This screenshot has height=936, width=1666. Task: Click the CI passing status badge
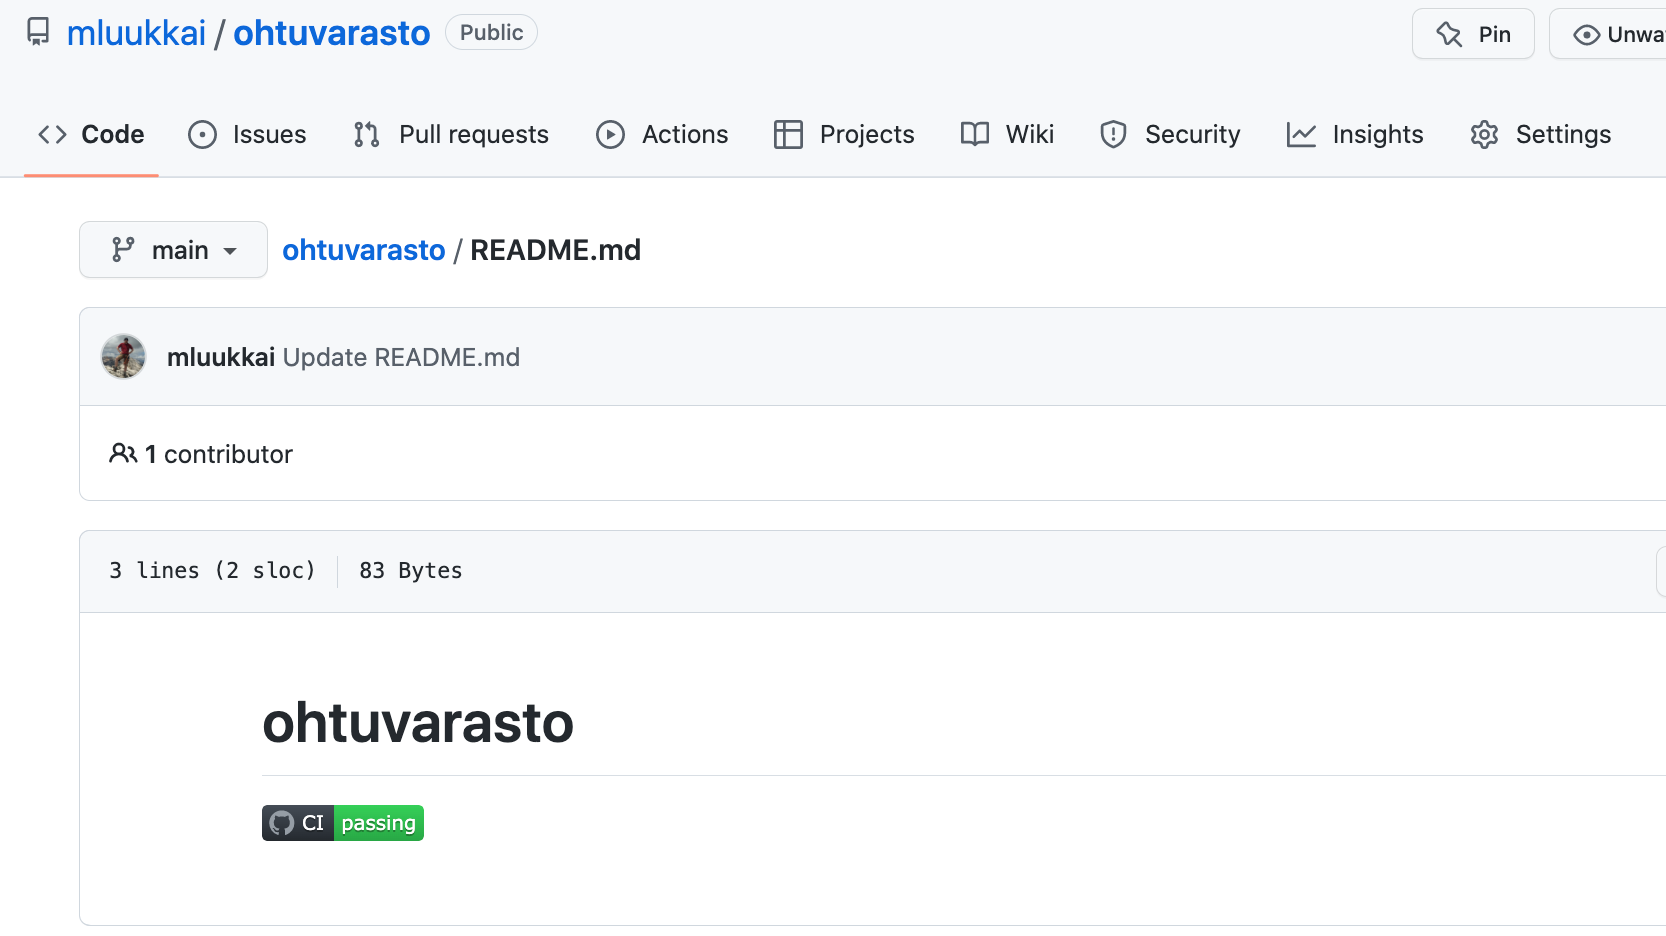click(x=343, y=823)
